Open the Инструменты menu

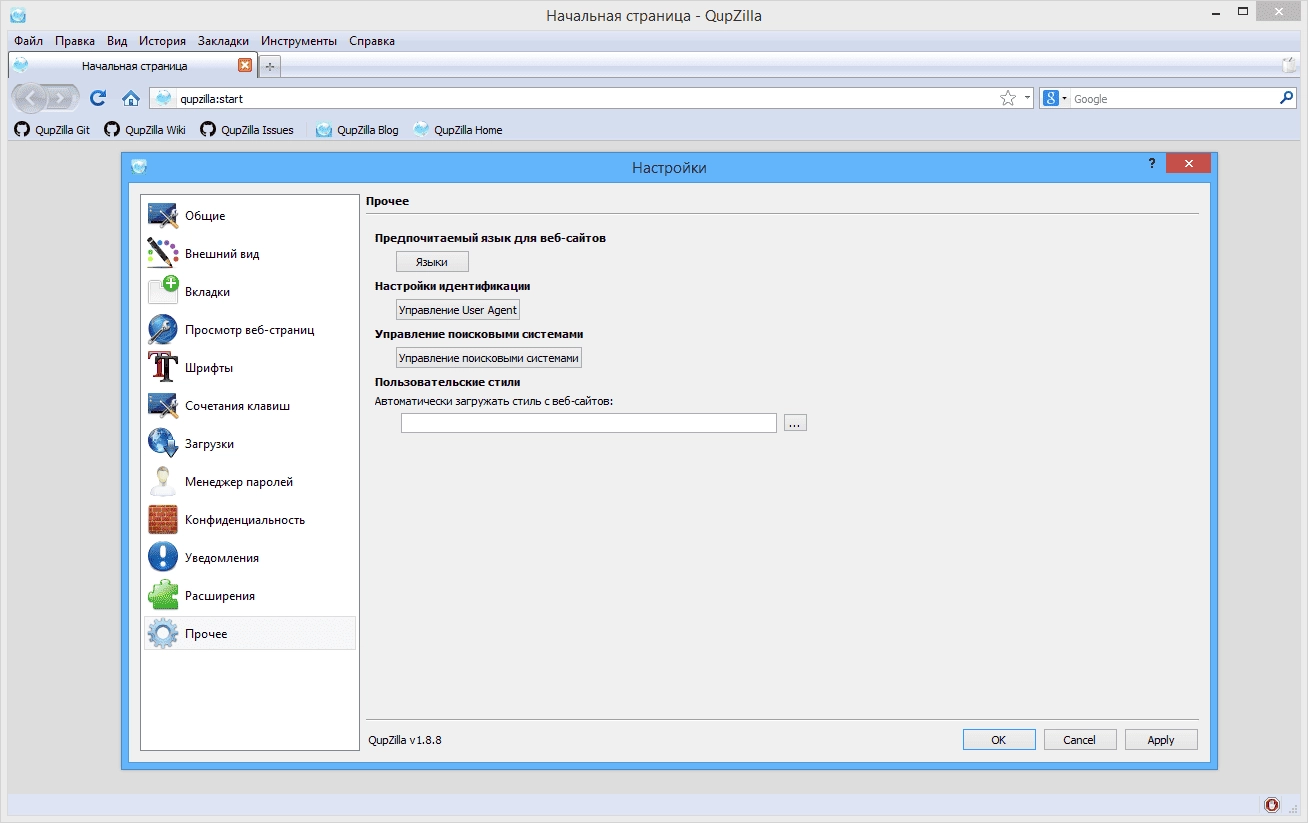click(x=299, y=41)
